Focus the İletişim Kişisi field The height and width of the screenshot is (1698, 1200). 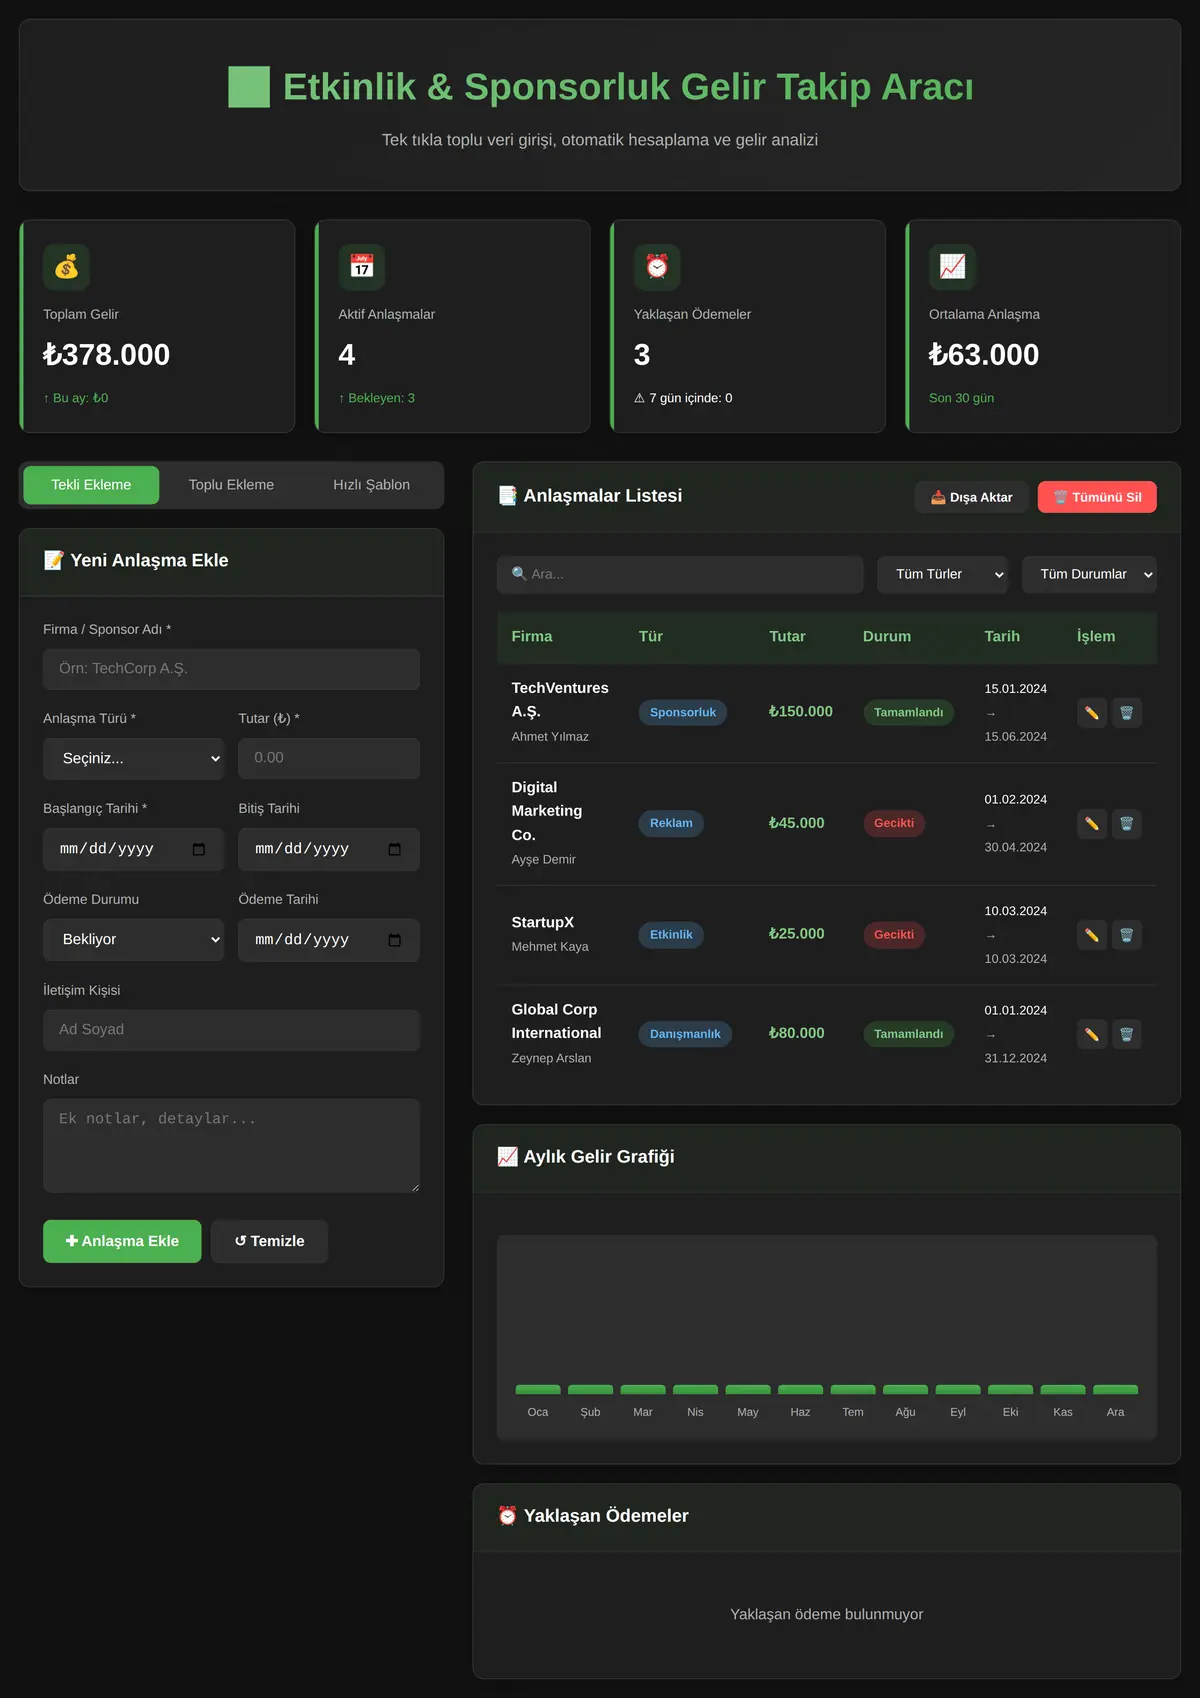[x=231, y=1030]
